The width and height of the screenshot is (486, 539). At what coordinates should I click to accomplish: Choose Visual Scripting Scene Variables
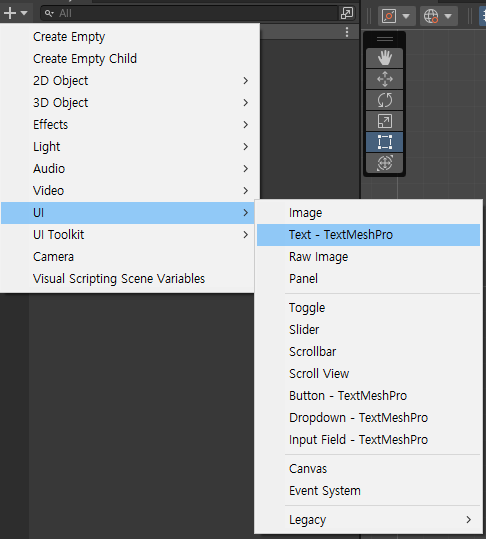coord(128,279)
